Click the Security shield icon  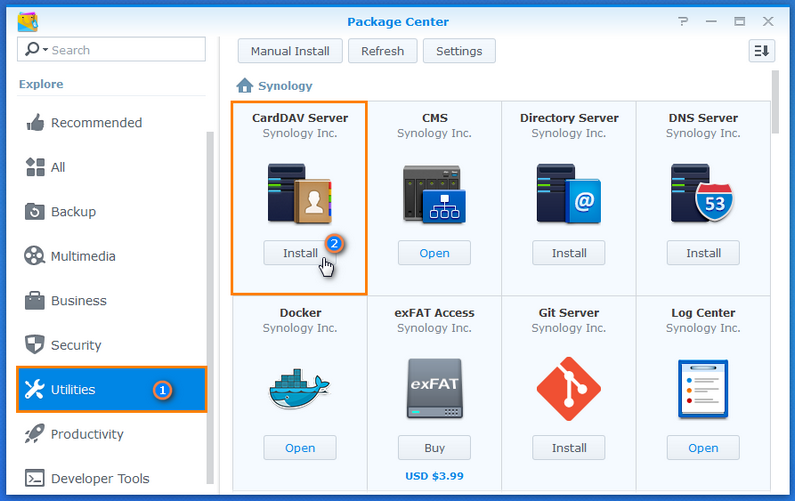pyautogui.click(x=34, y=344)
